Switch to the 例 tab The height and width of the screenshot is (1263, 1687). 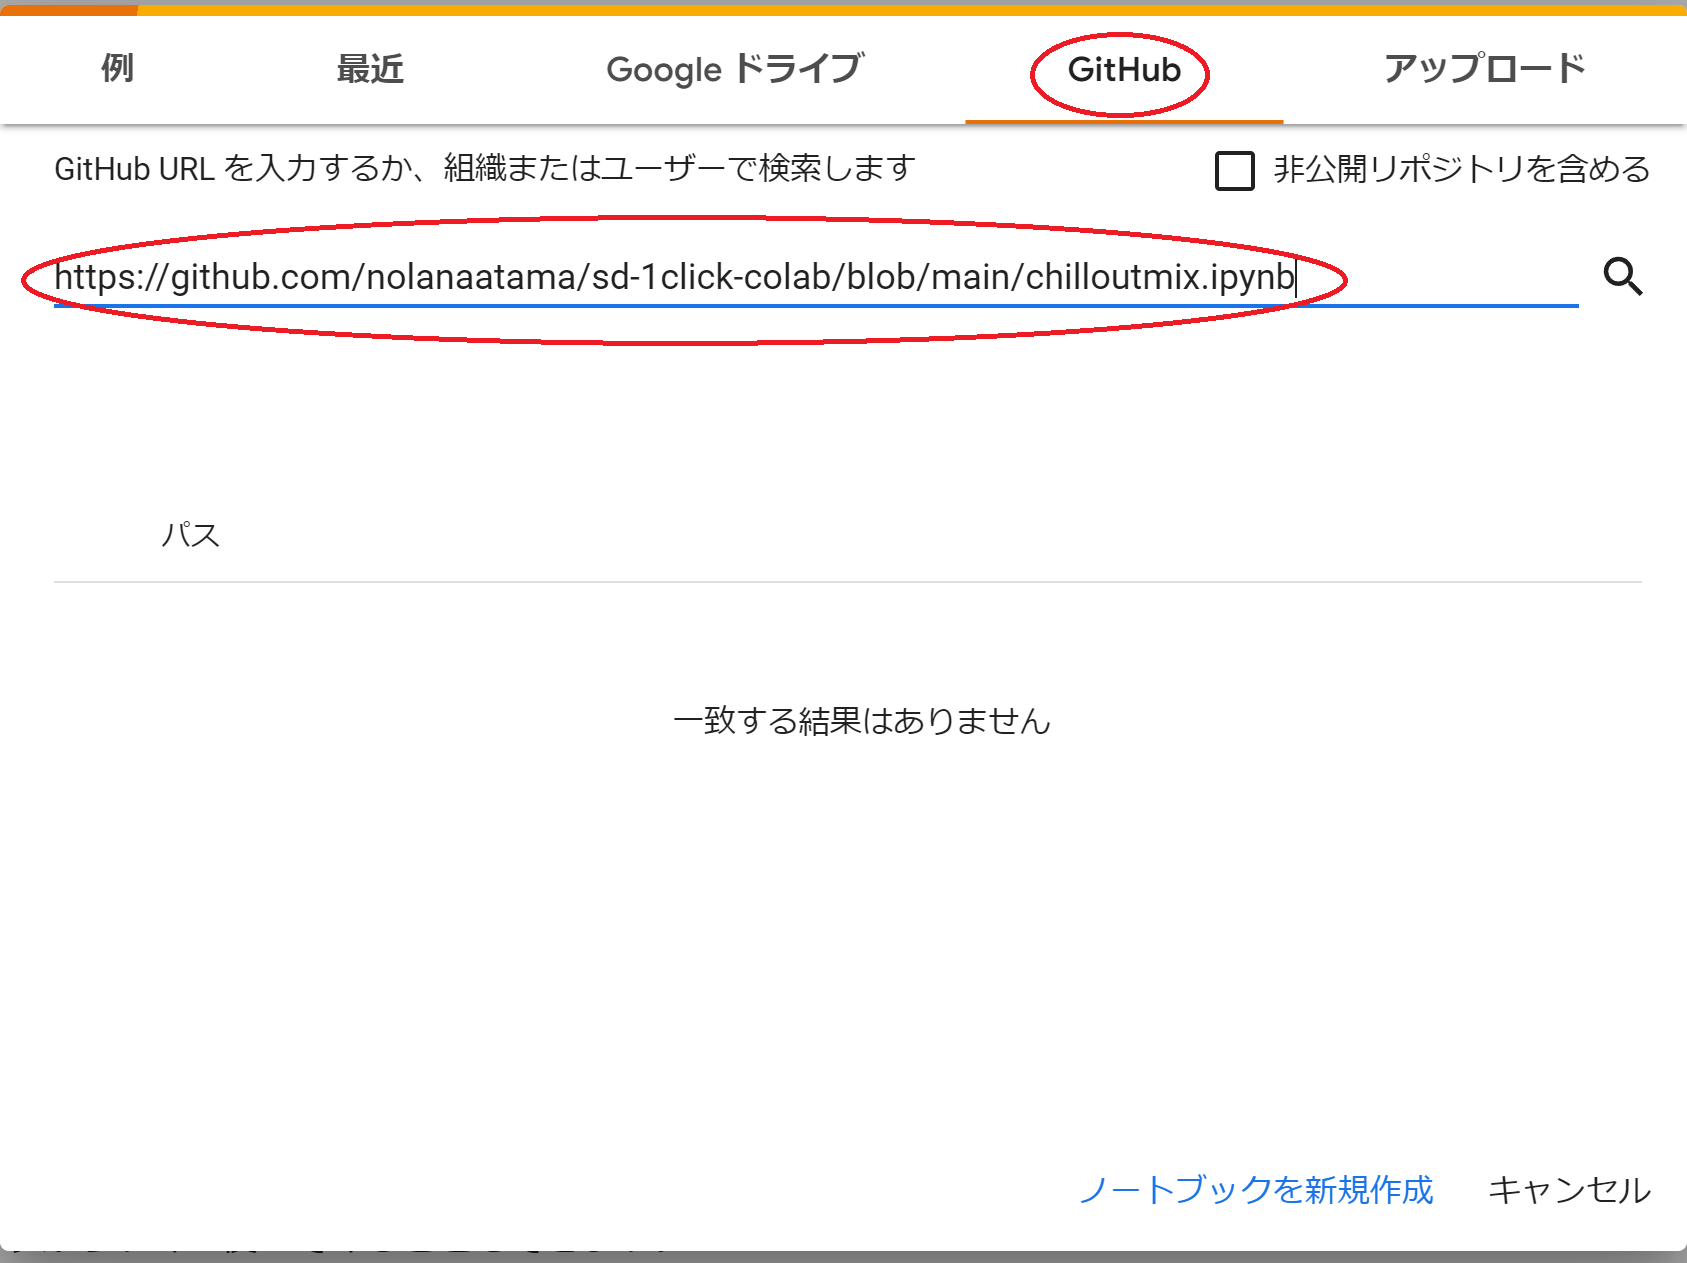[x=117, y=69]
